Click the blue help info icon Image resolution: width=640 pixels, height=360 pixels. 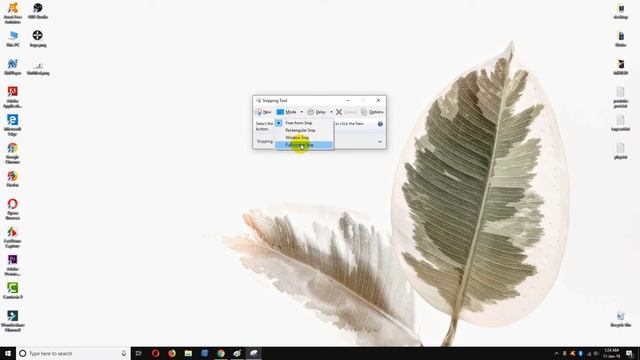point(380,124)
